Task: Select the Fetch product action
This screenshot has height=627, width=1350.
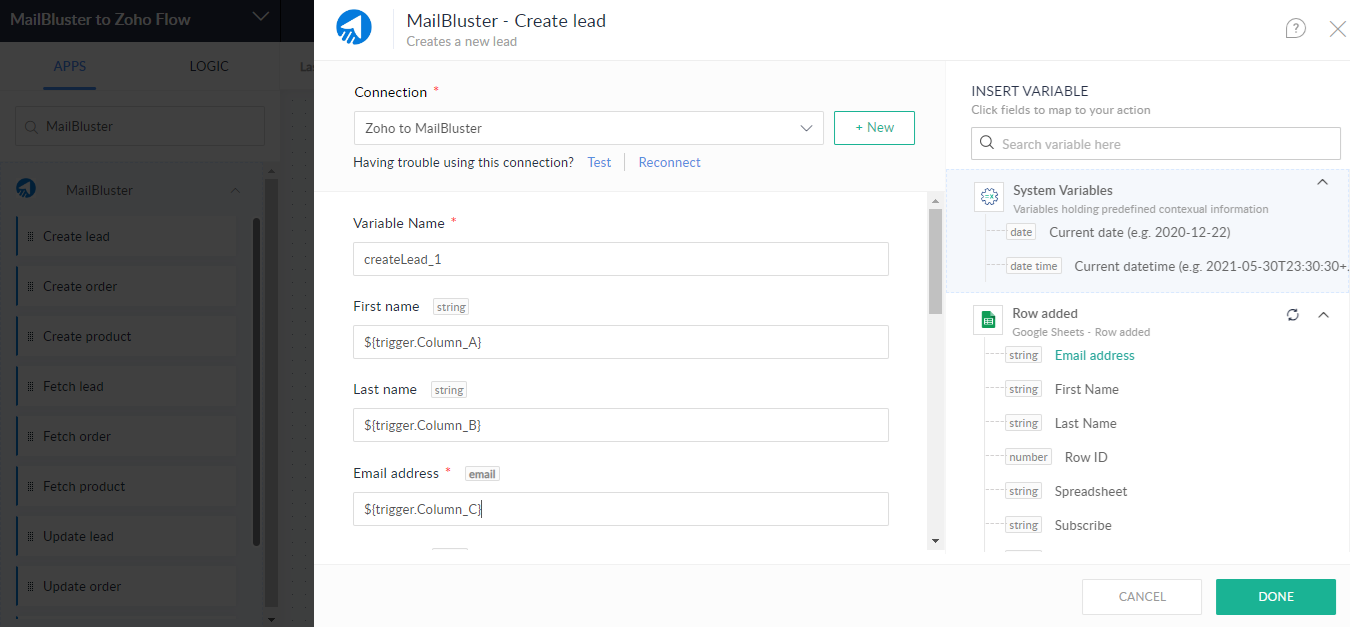Action: 127,487
